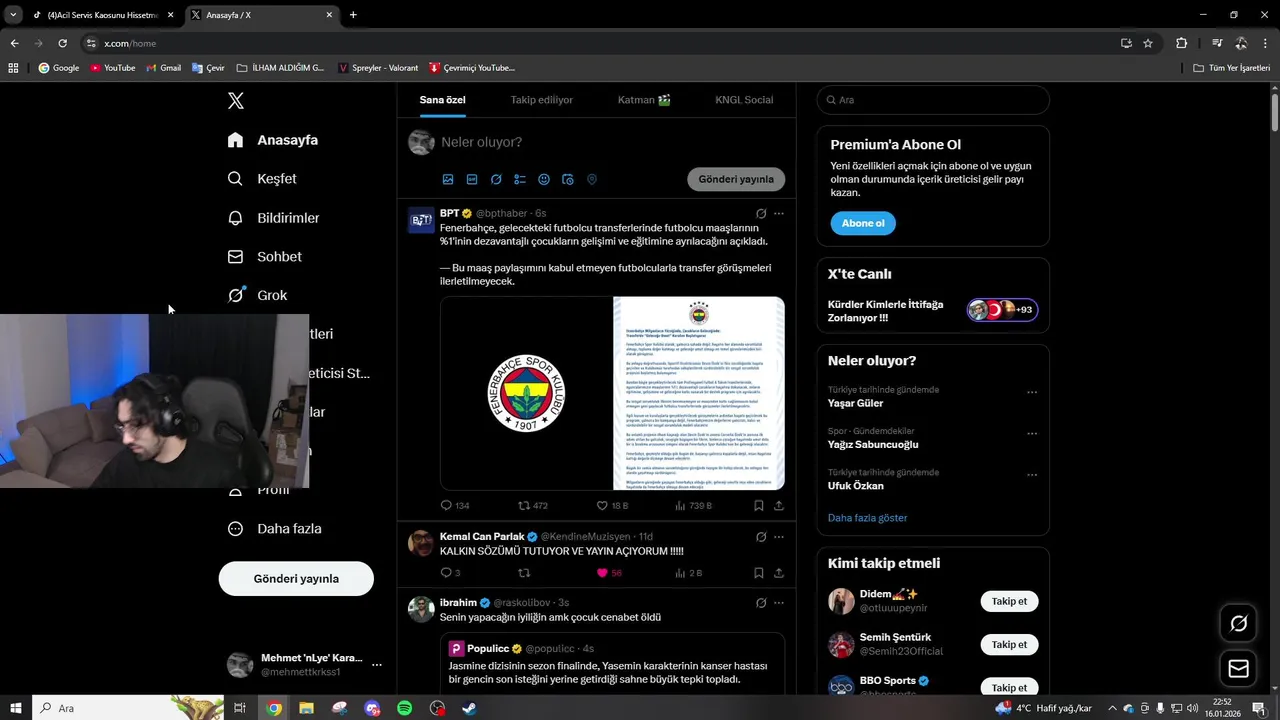
Task: Unlike Kemal Can Parlak post with 56 likes
Action: (x=609, y=573)
